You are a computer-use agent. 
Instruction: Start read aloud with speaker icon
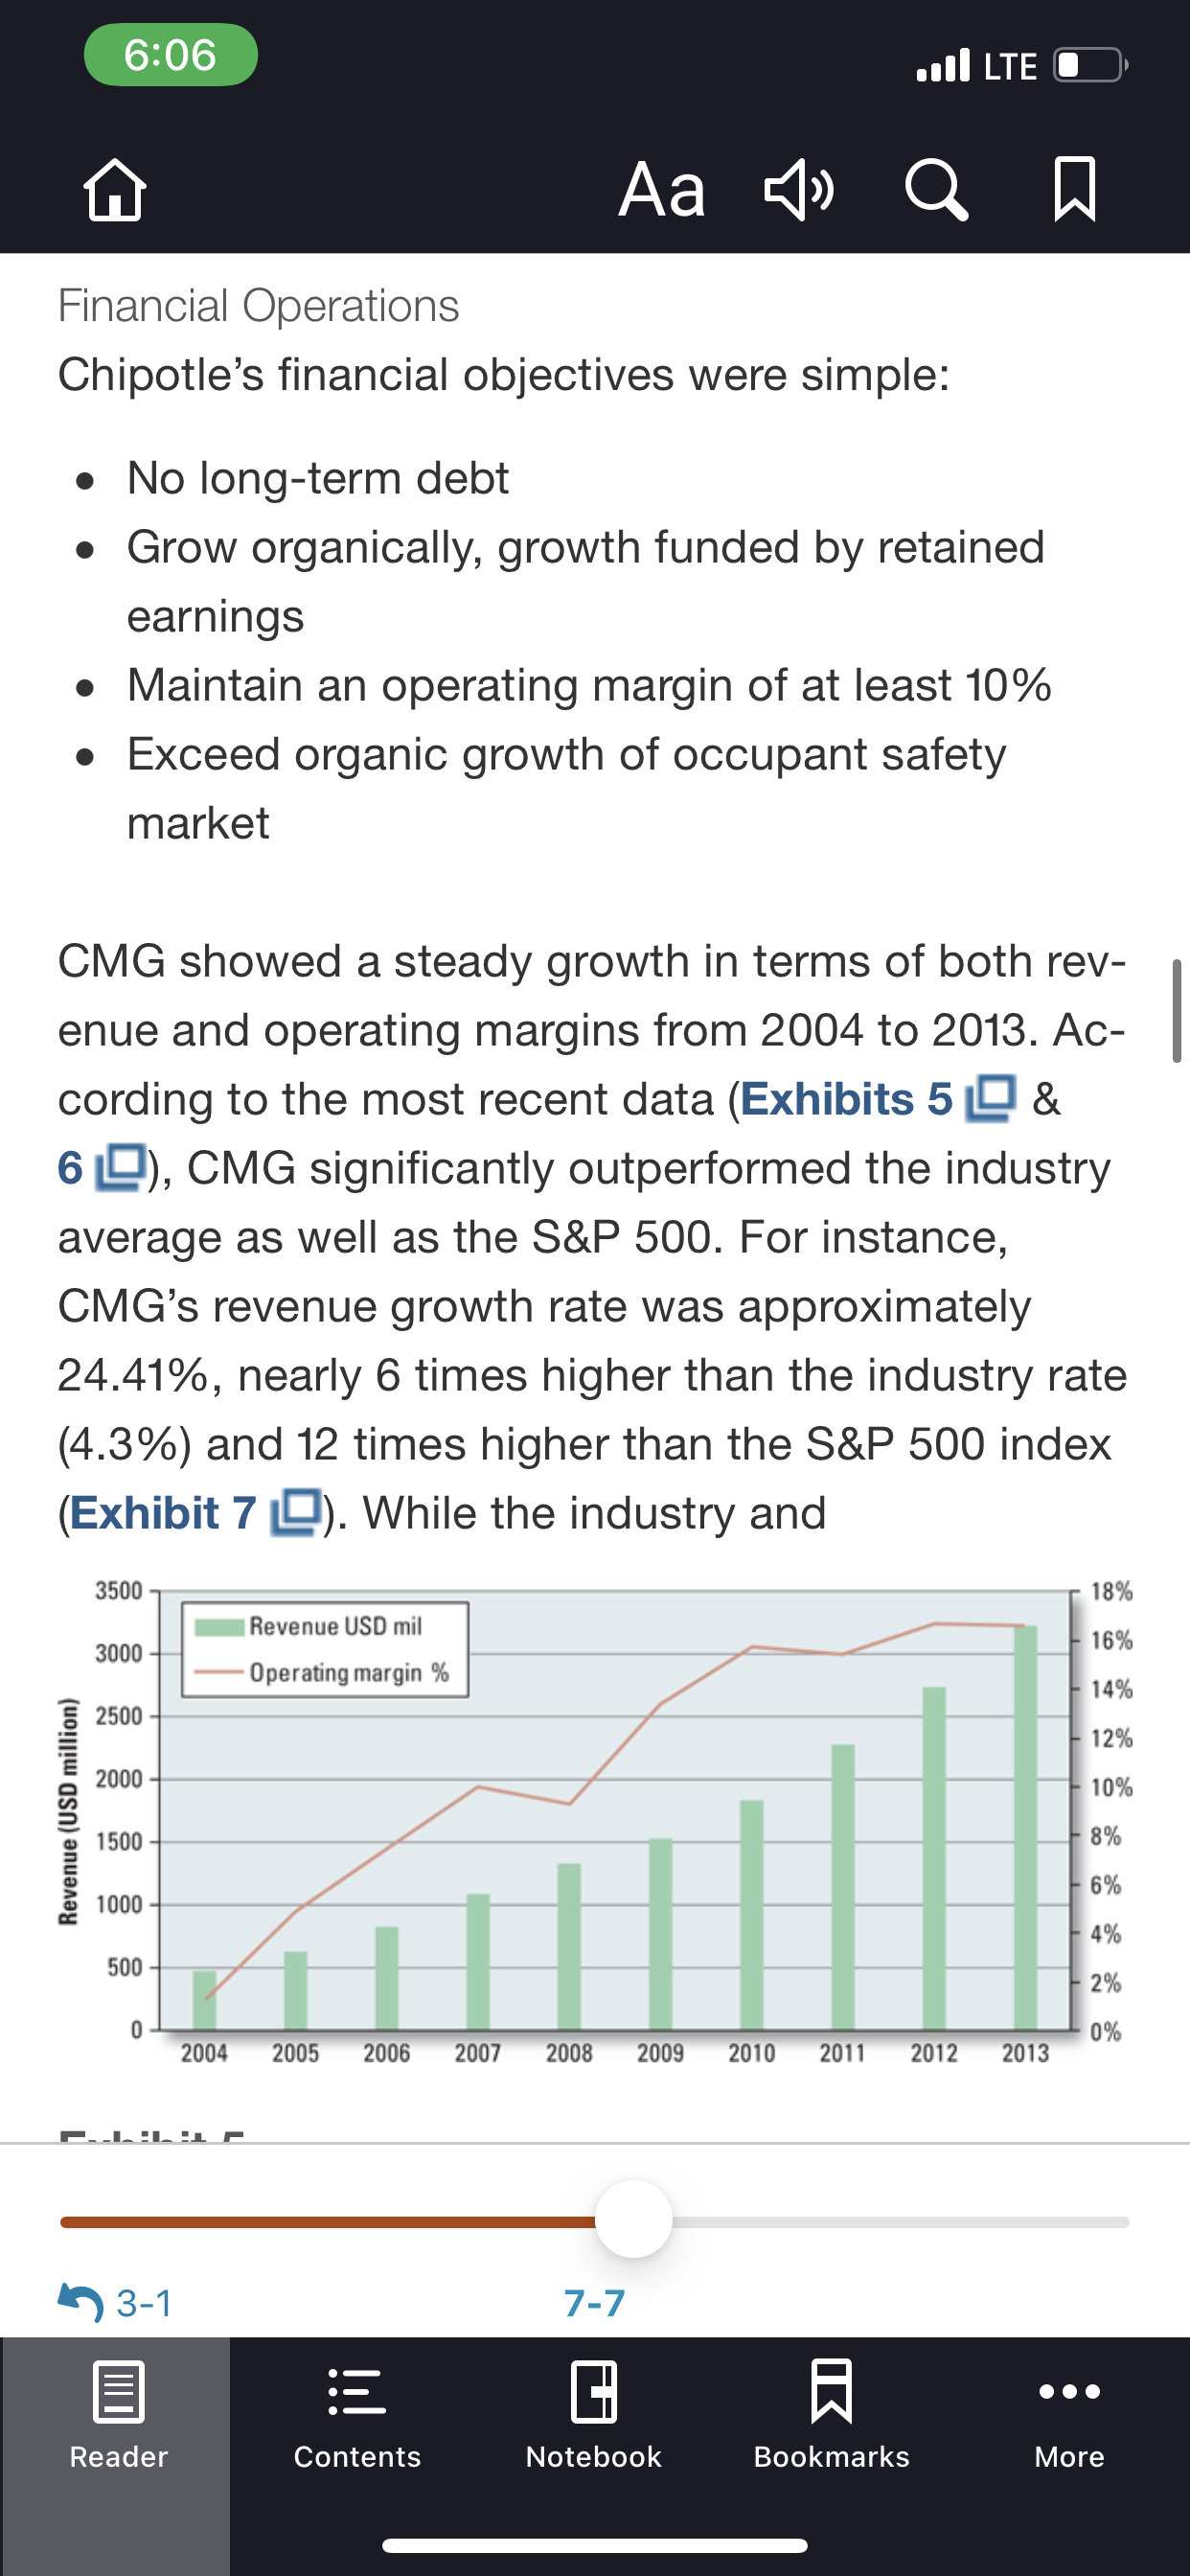coord(798,190)
